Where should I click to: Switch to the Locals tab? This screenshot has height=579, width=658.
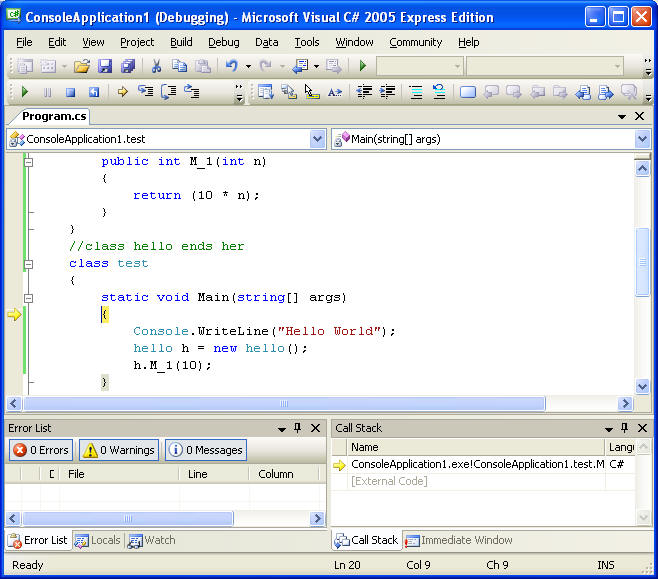tap(97, 540)
